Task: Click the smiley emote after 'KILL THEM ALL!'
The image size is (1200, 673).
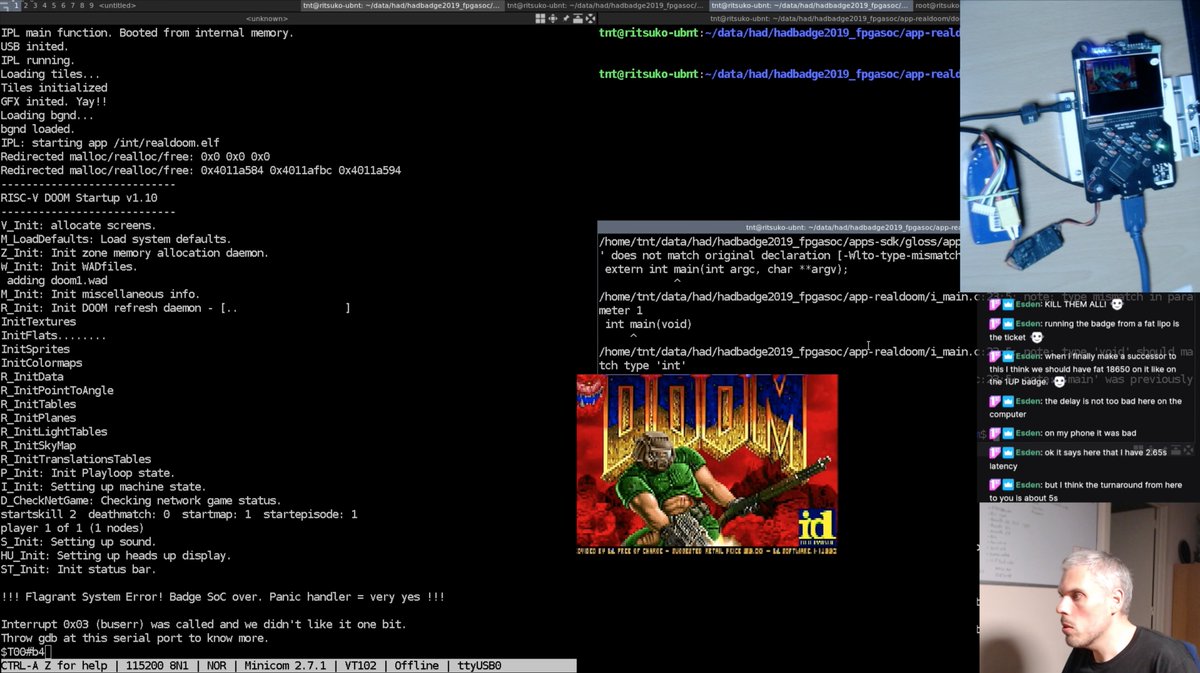Action: pos(1116,304)
